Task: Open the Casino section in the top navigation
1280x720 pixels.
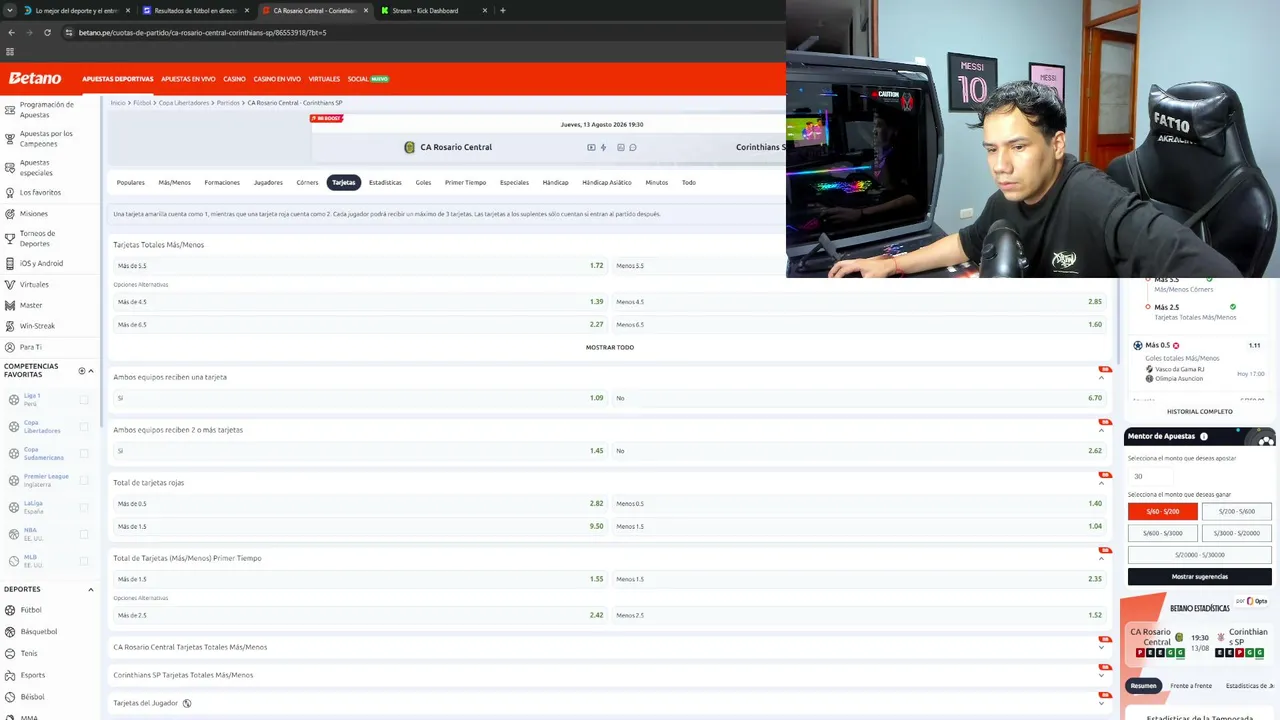Action: pos(234,79)
